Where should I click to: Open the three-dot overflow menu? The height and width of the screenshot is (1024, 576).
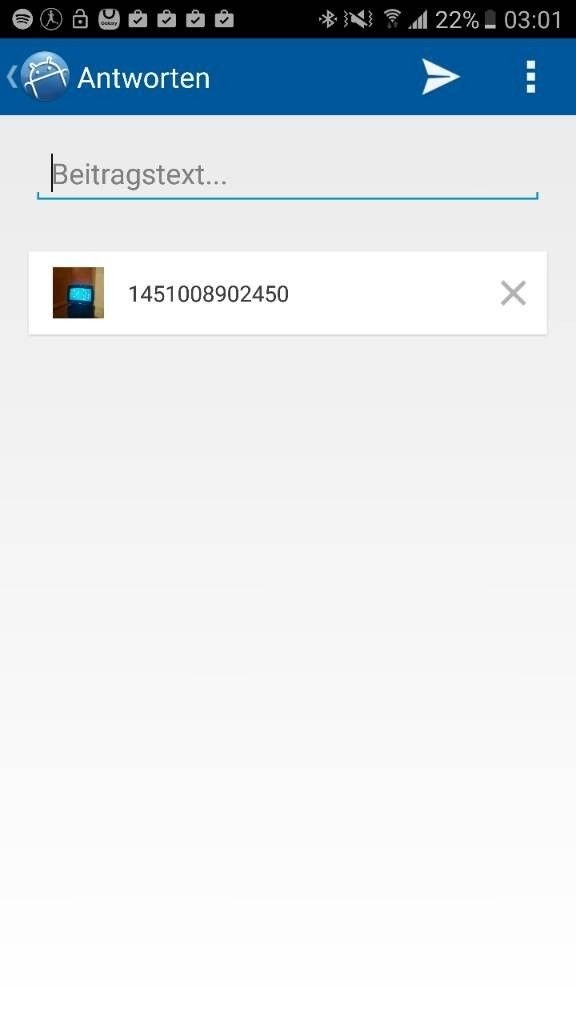(531, 77)
